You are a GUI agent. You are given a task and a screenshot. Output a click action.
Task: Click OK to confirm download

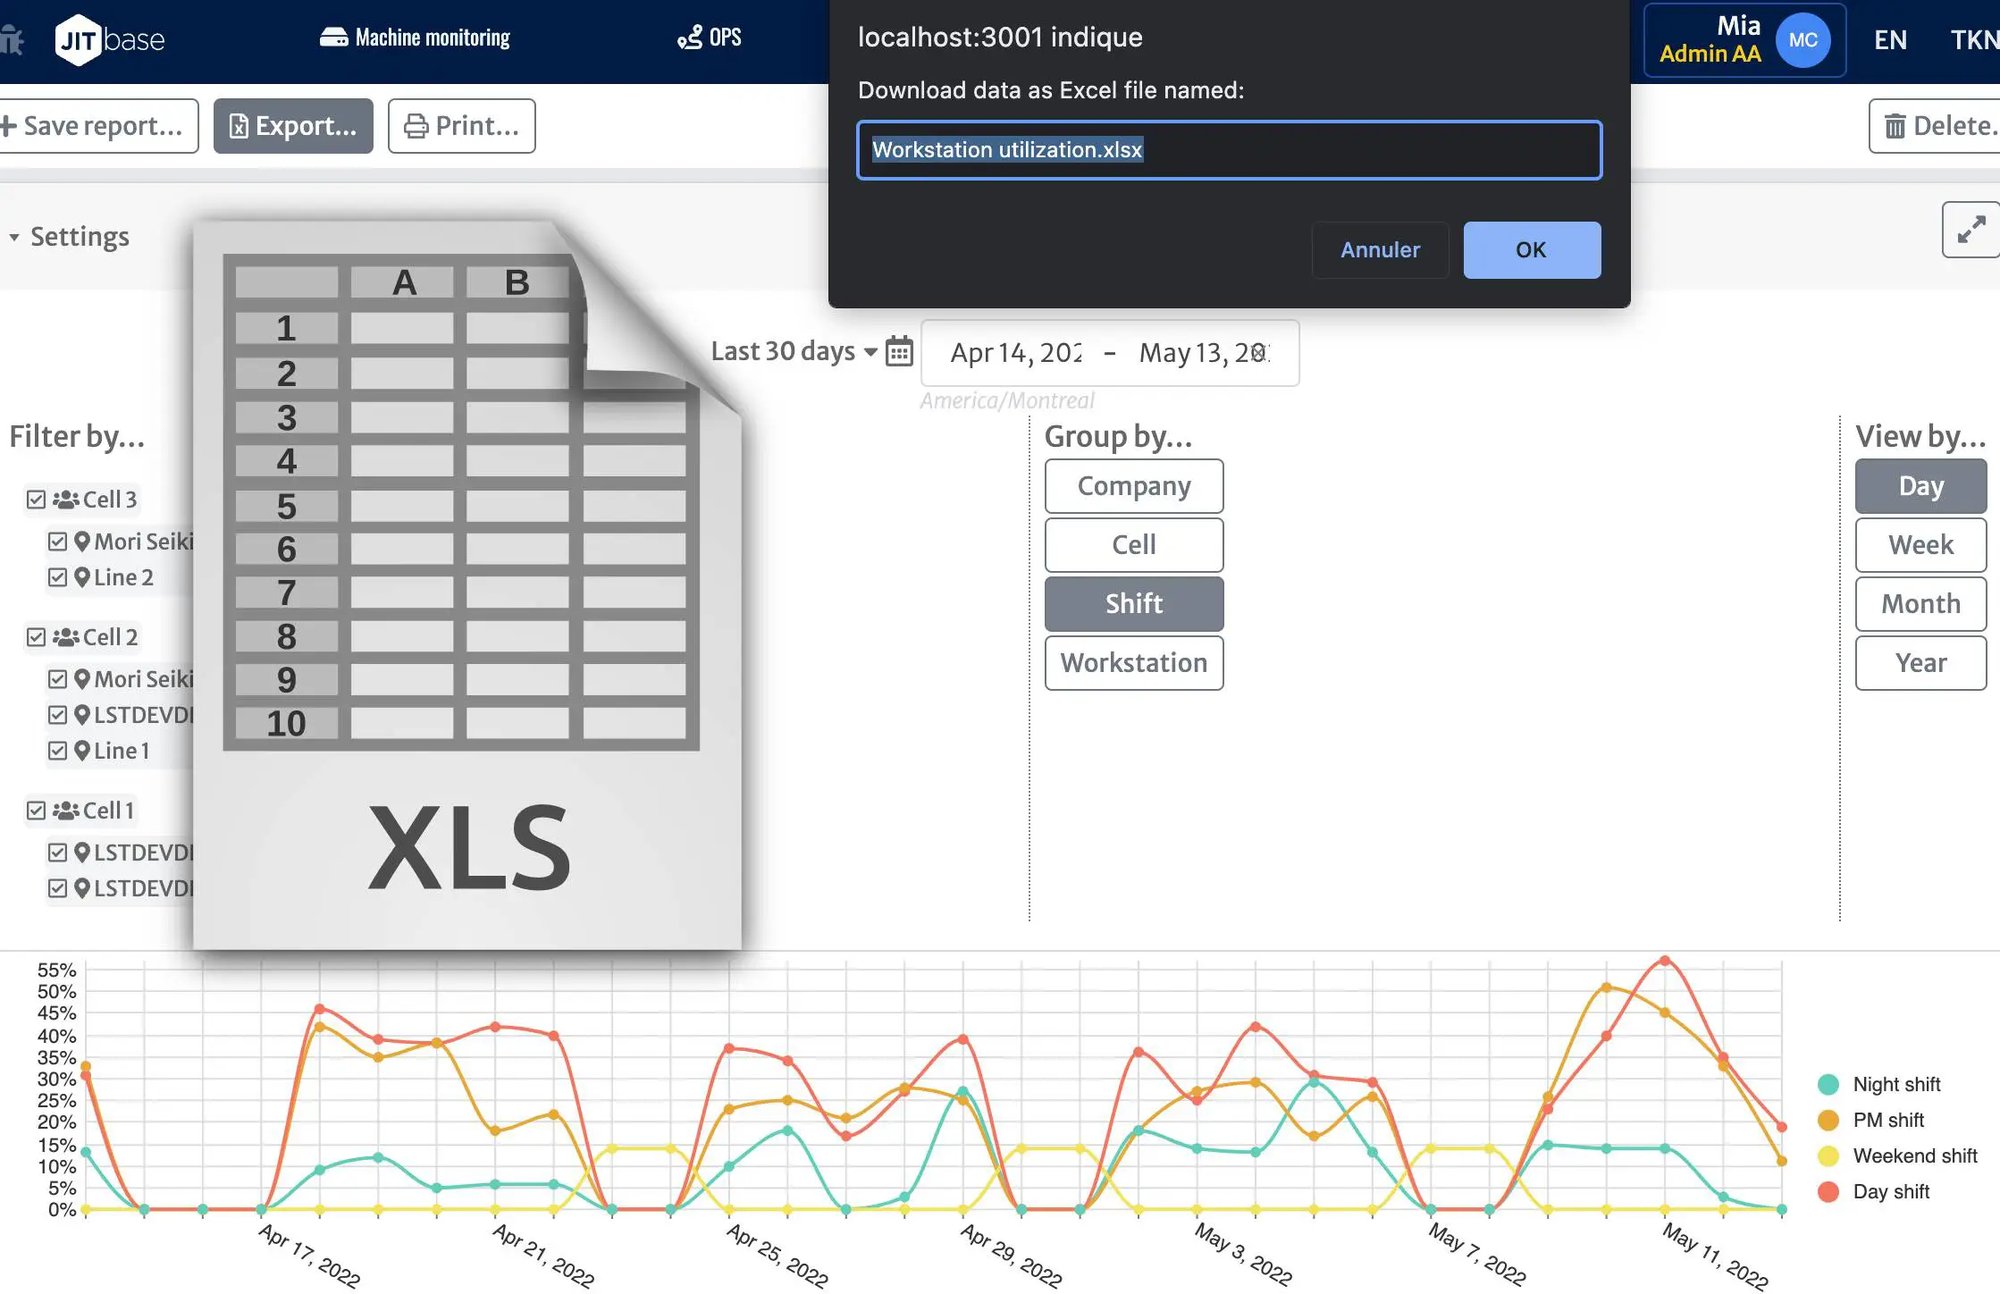1529,249
